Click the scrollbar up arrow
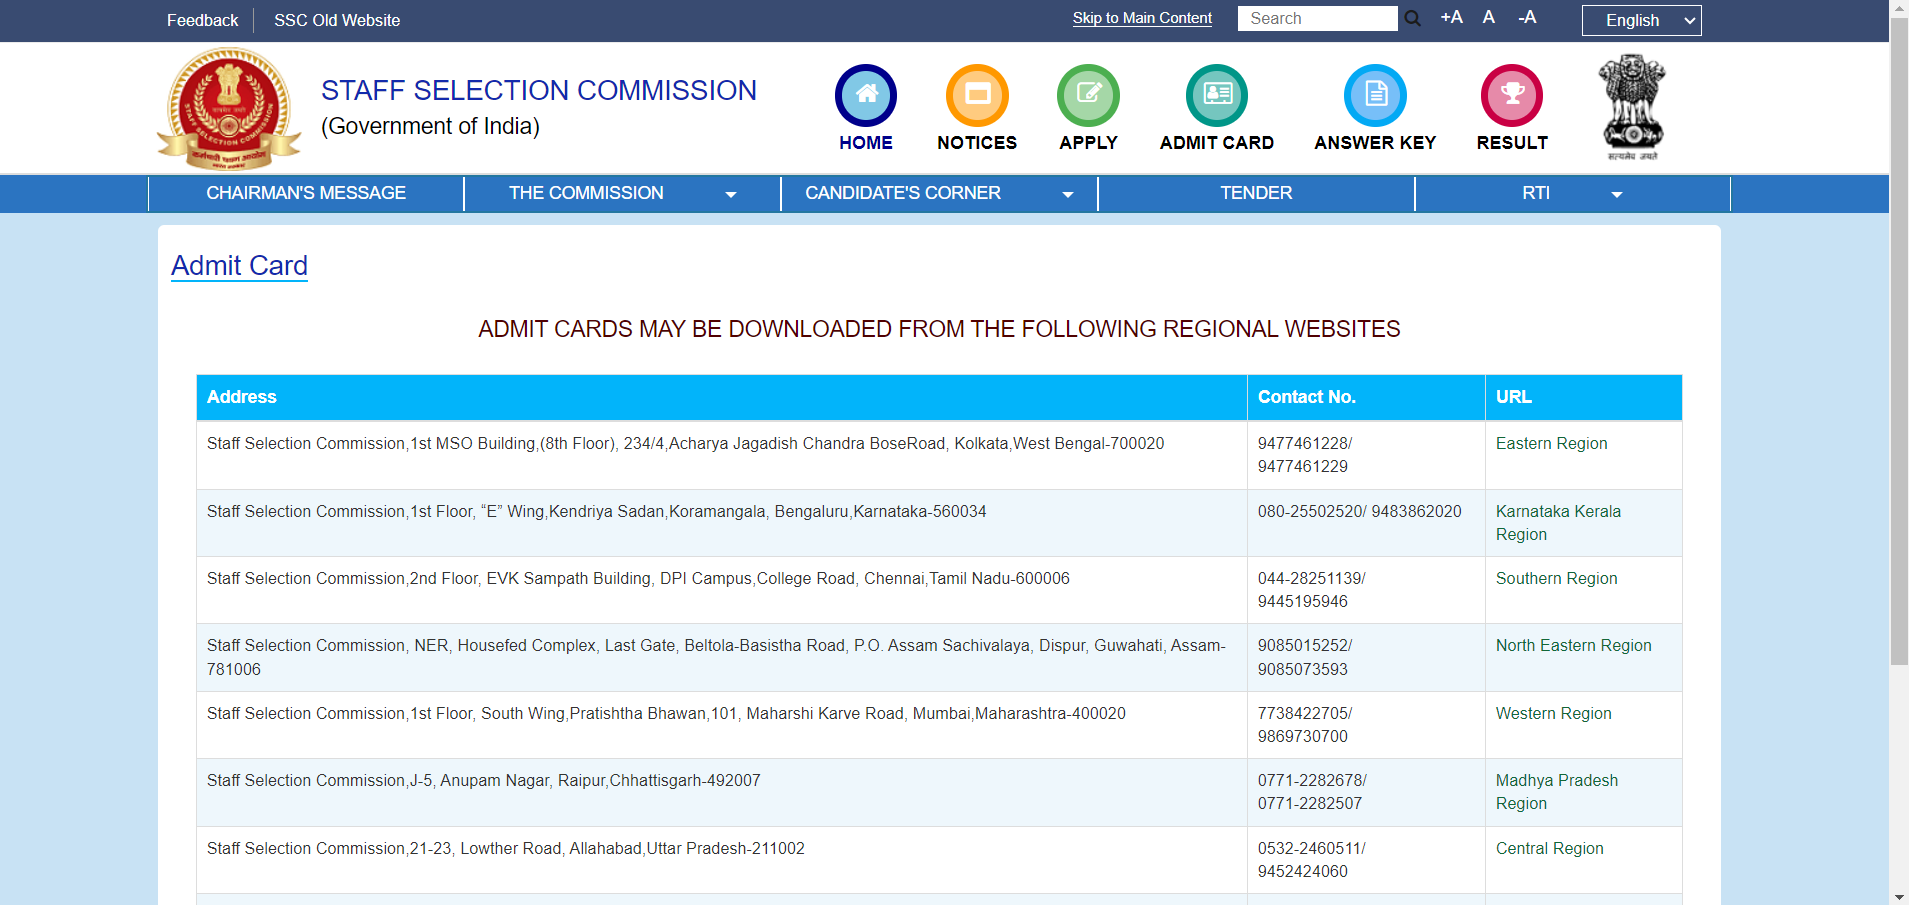Screen dimensions: 1909x905 (x=1899, y=7)
